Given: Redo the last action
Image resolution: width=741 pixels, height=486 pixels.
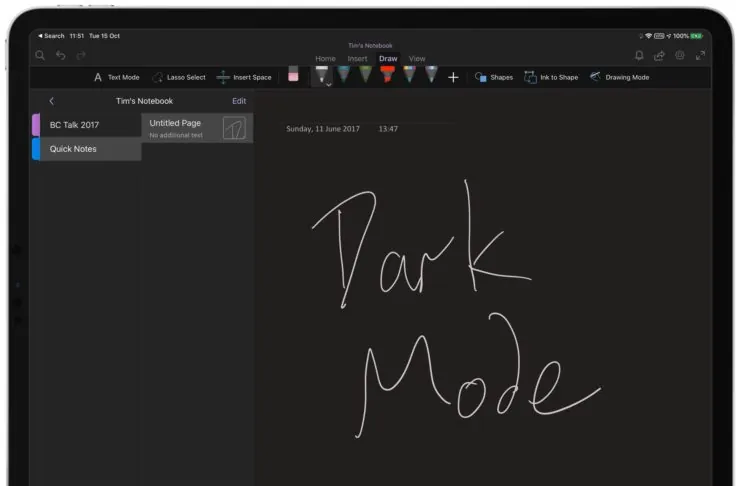Looking at the screenshot, I should (81, 55).
